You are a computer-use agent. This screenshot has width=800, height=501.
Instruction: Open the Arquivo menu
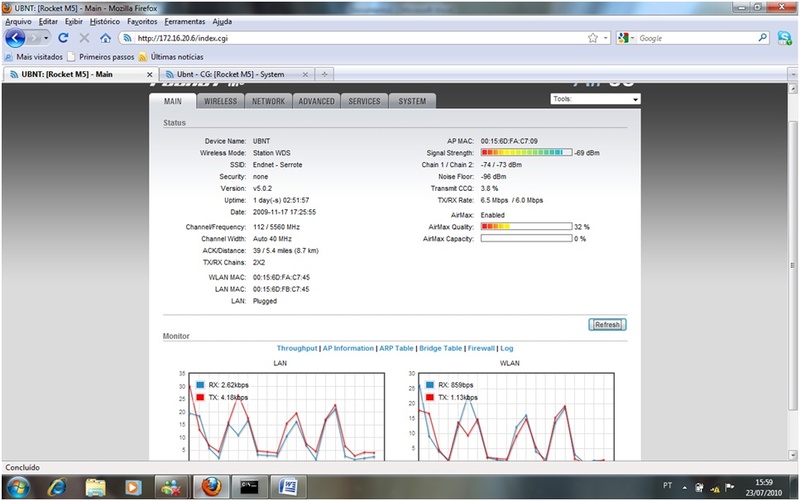[x=18, y=21]
